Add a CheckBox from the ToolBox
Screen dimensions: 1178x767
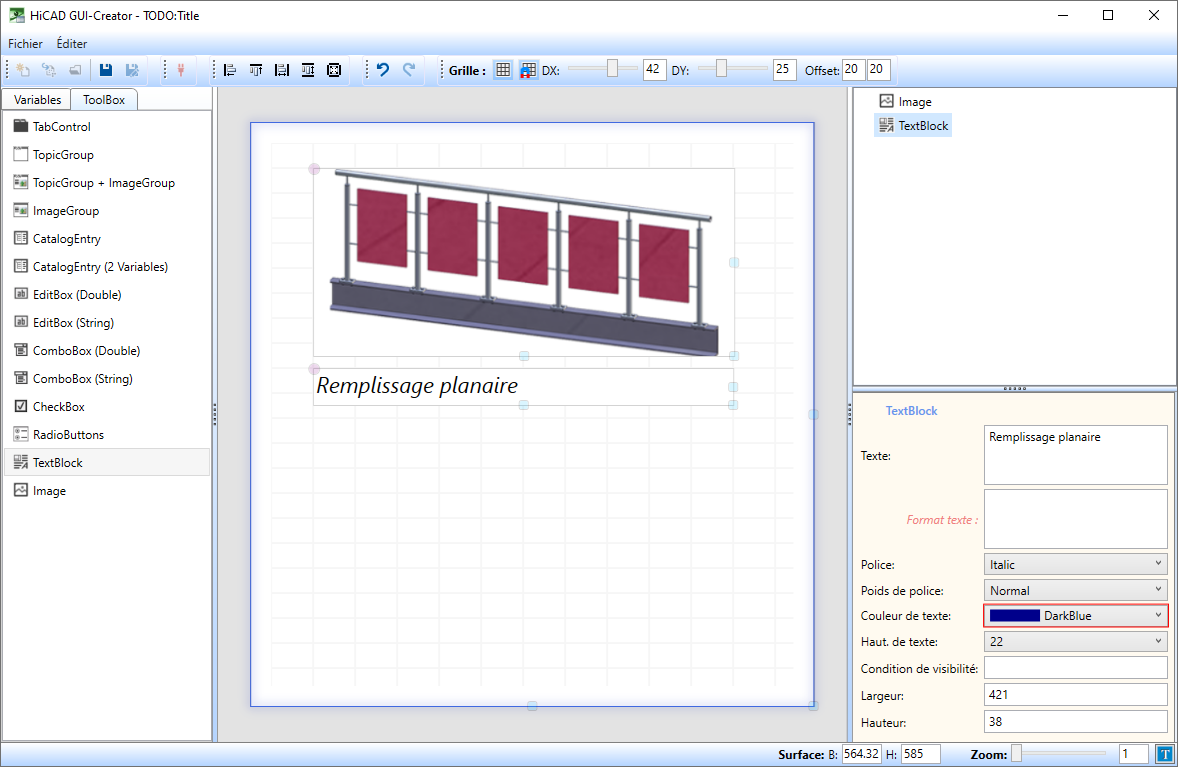[x=58, y=407]
